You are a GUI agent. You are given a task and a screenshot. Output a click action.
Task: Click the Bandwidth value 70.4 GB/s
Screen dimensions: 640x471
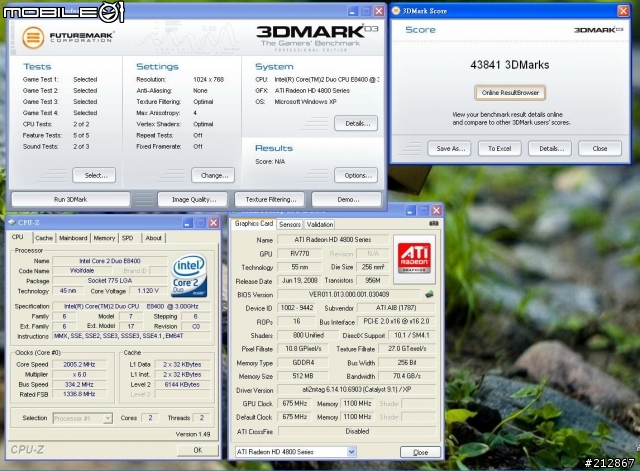click(407, 376)
